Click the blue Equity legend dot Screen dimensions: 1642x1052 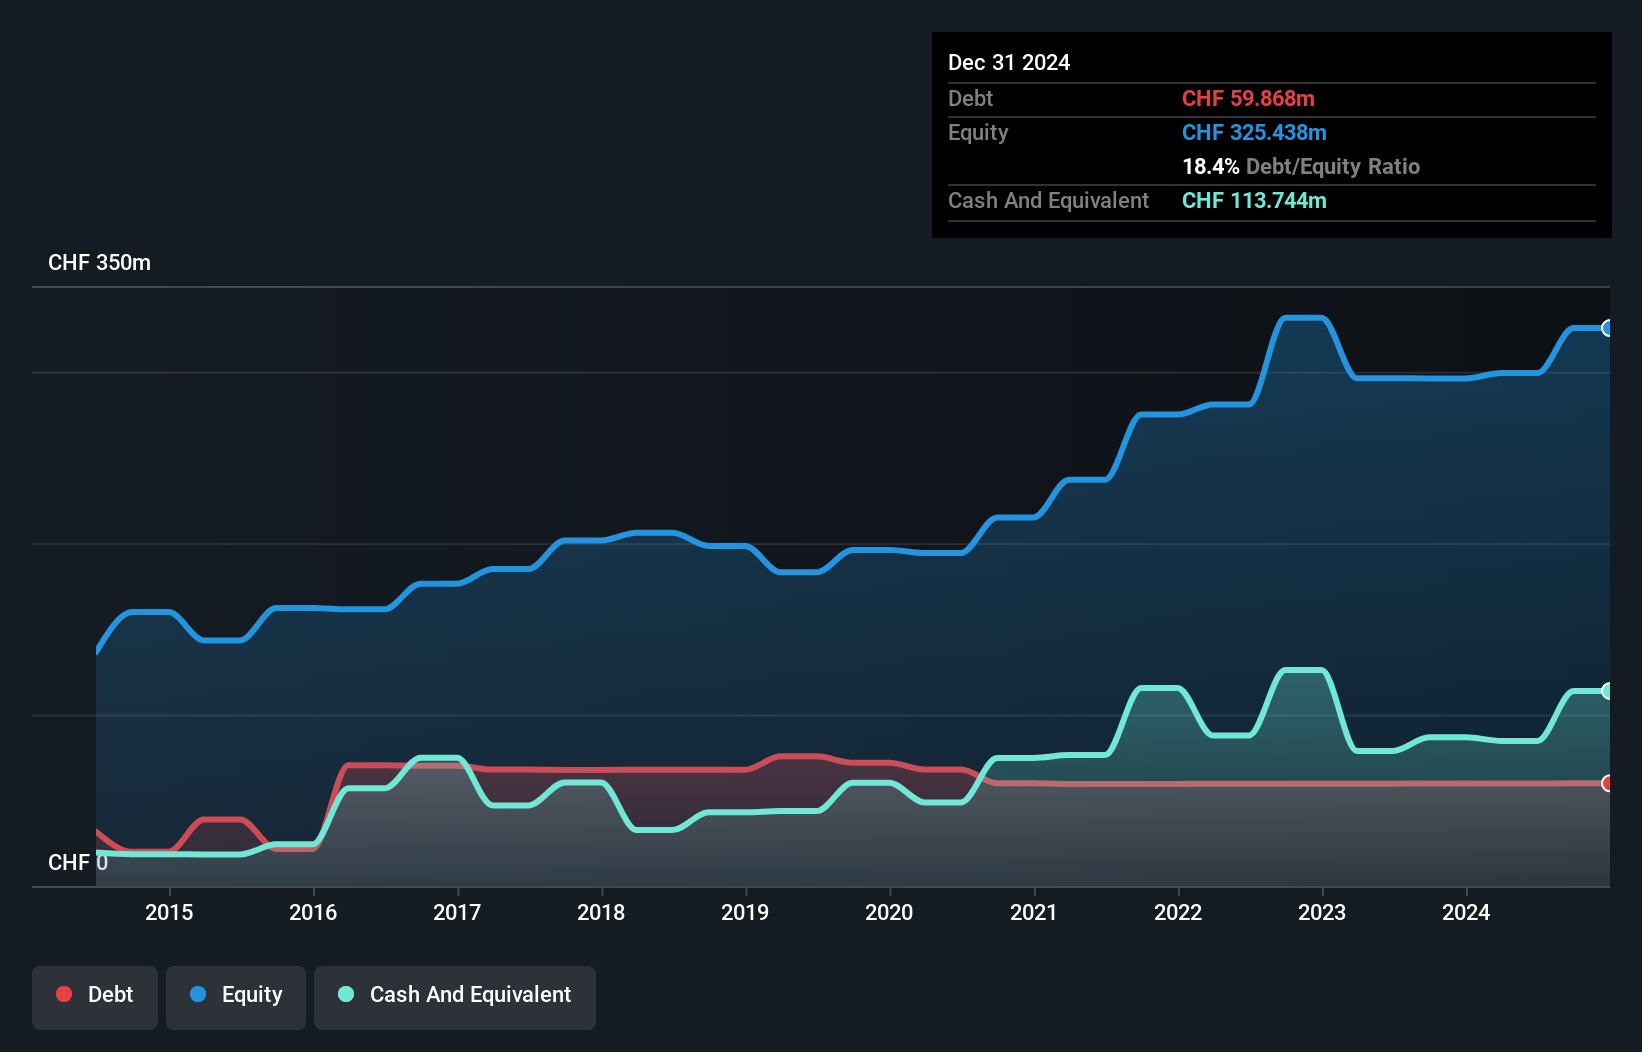click(200, 995)
